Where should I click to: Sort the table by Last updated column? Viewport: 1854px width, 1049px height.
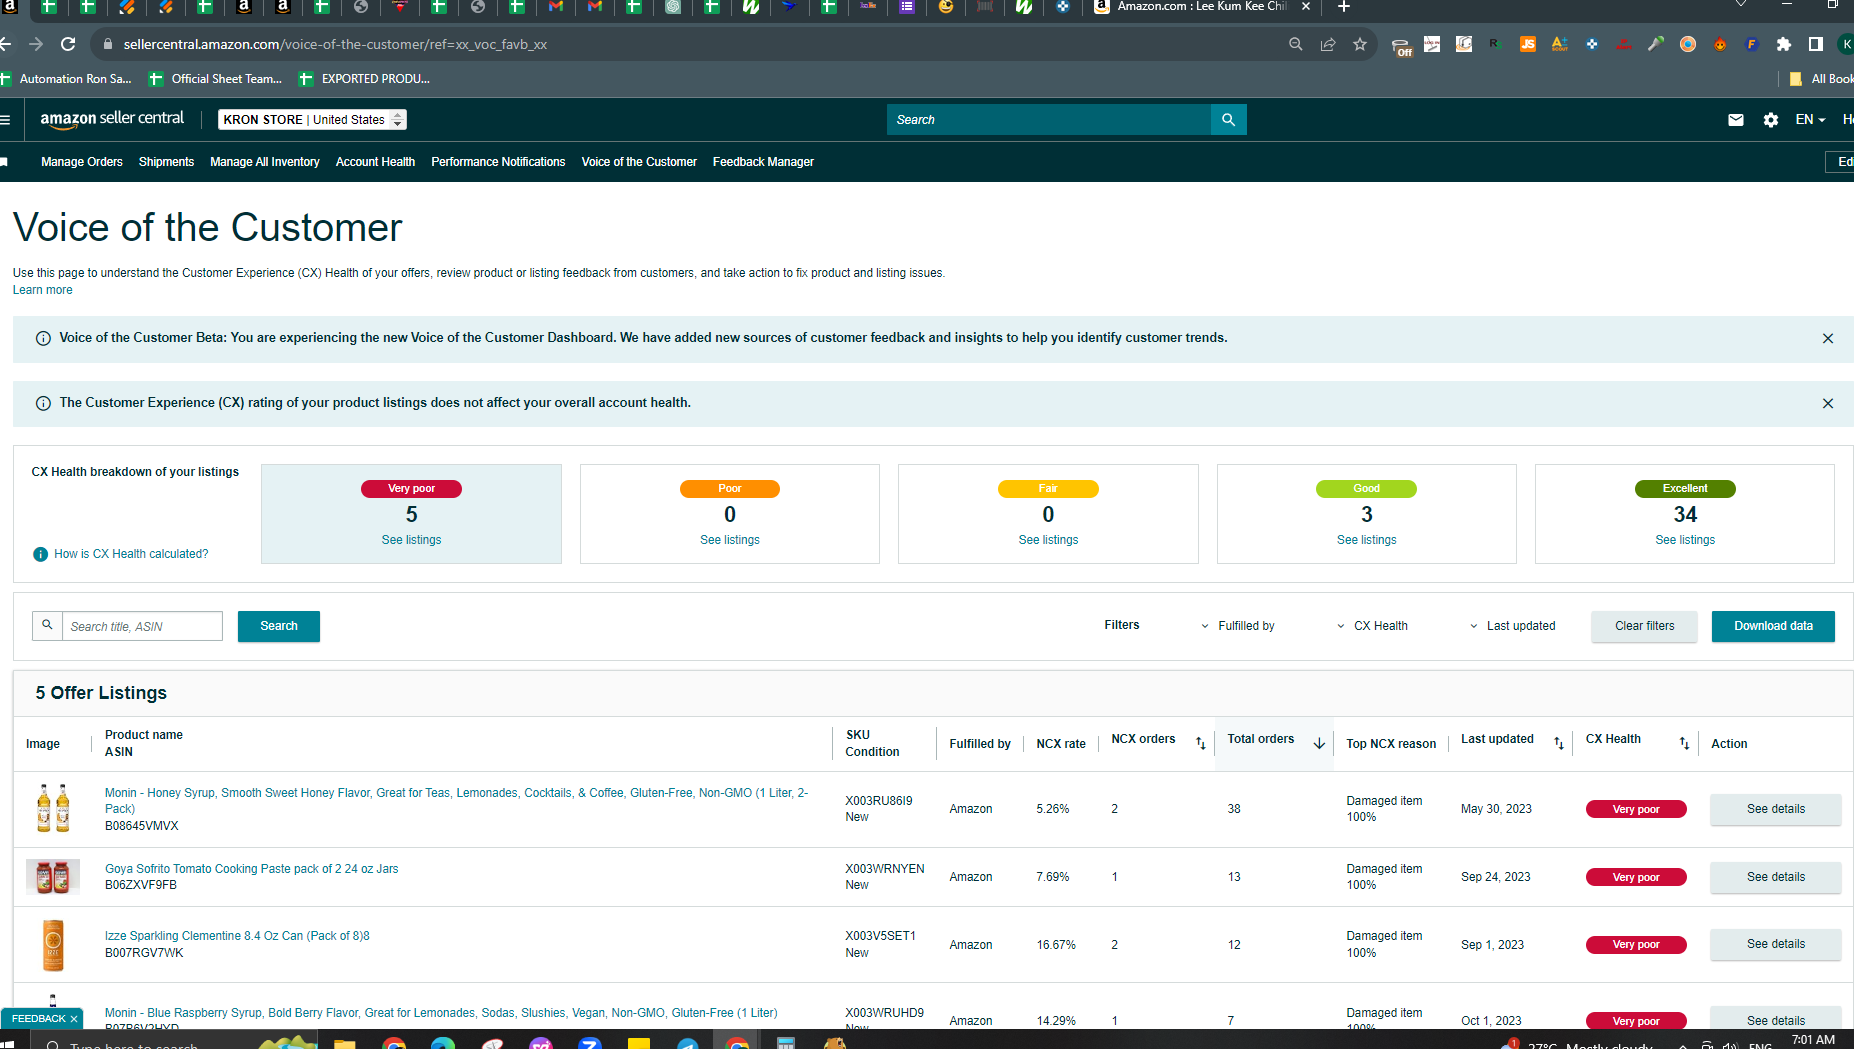coord(1558,743)
